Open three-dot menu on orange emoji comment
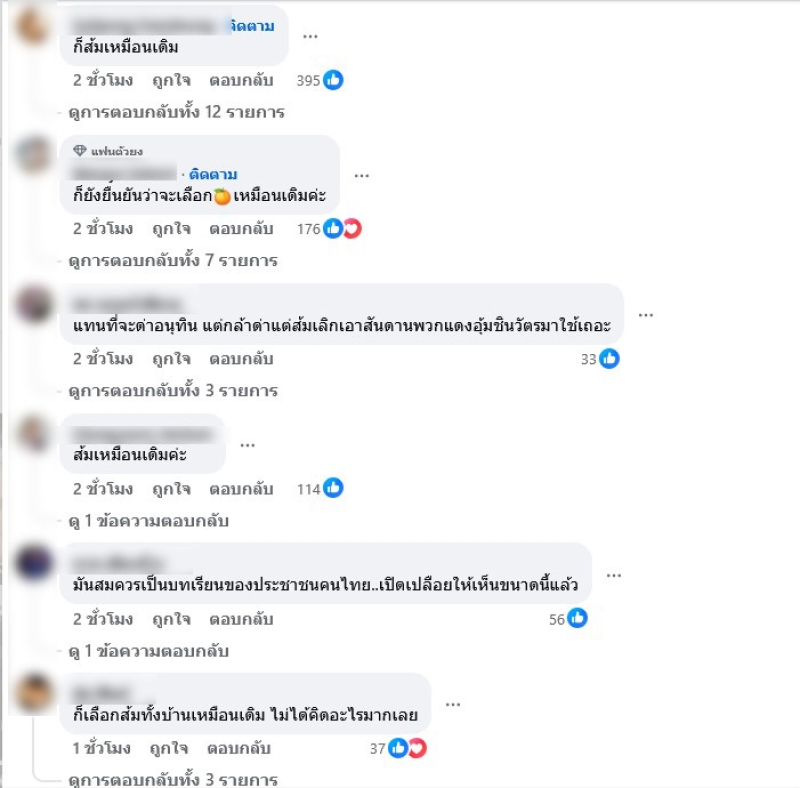The height and width of the screenshot is (788, 800). coord(362,176)
